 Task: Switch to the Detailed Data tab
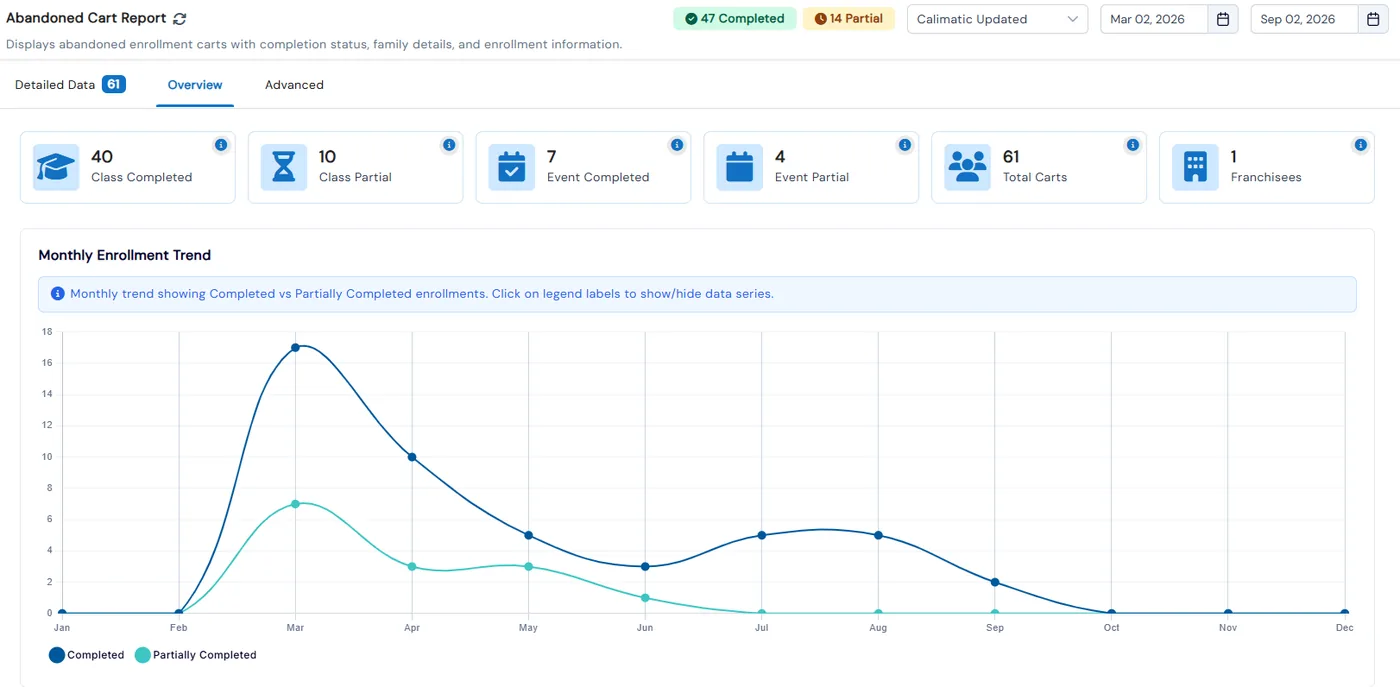(70, 85)
